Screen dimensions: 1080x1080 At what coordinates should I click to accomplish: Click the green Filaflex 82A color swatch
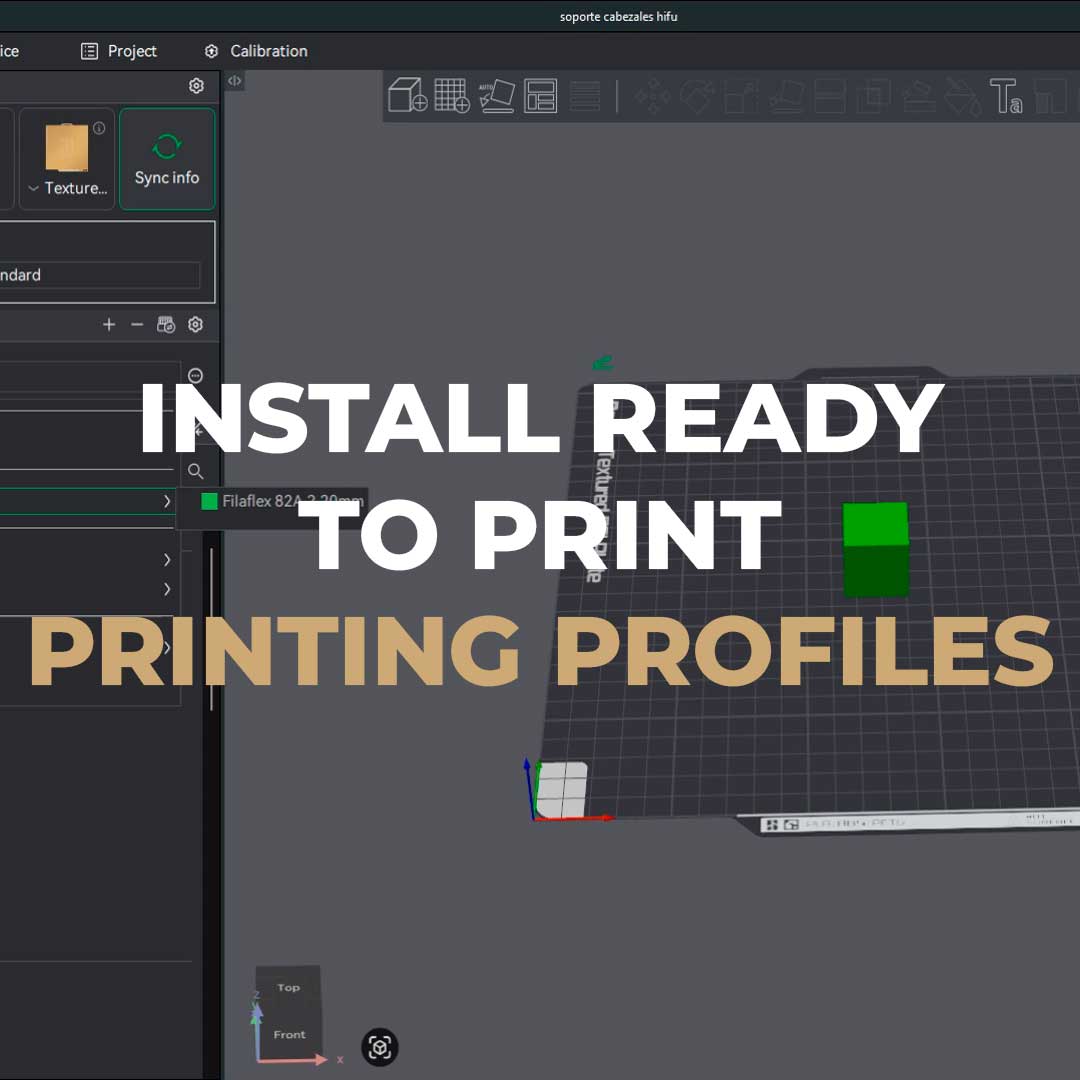click(209, 501)
